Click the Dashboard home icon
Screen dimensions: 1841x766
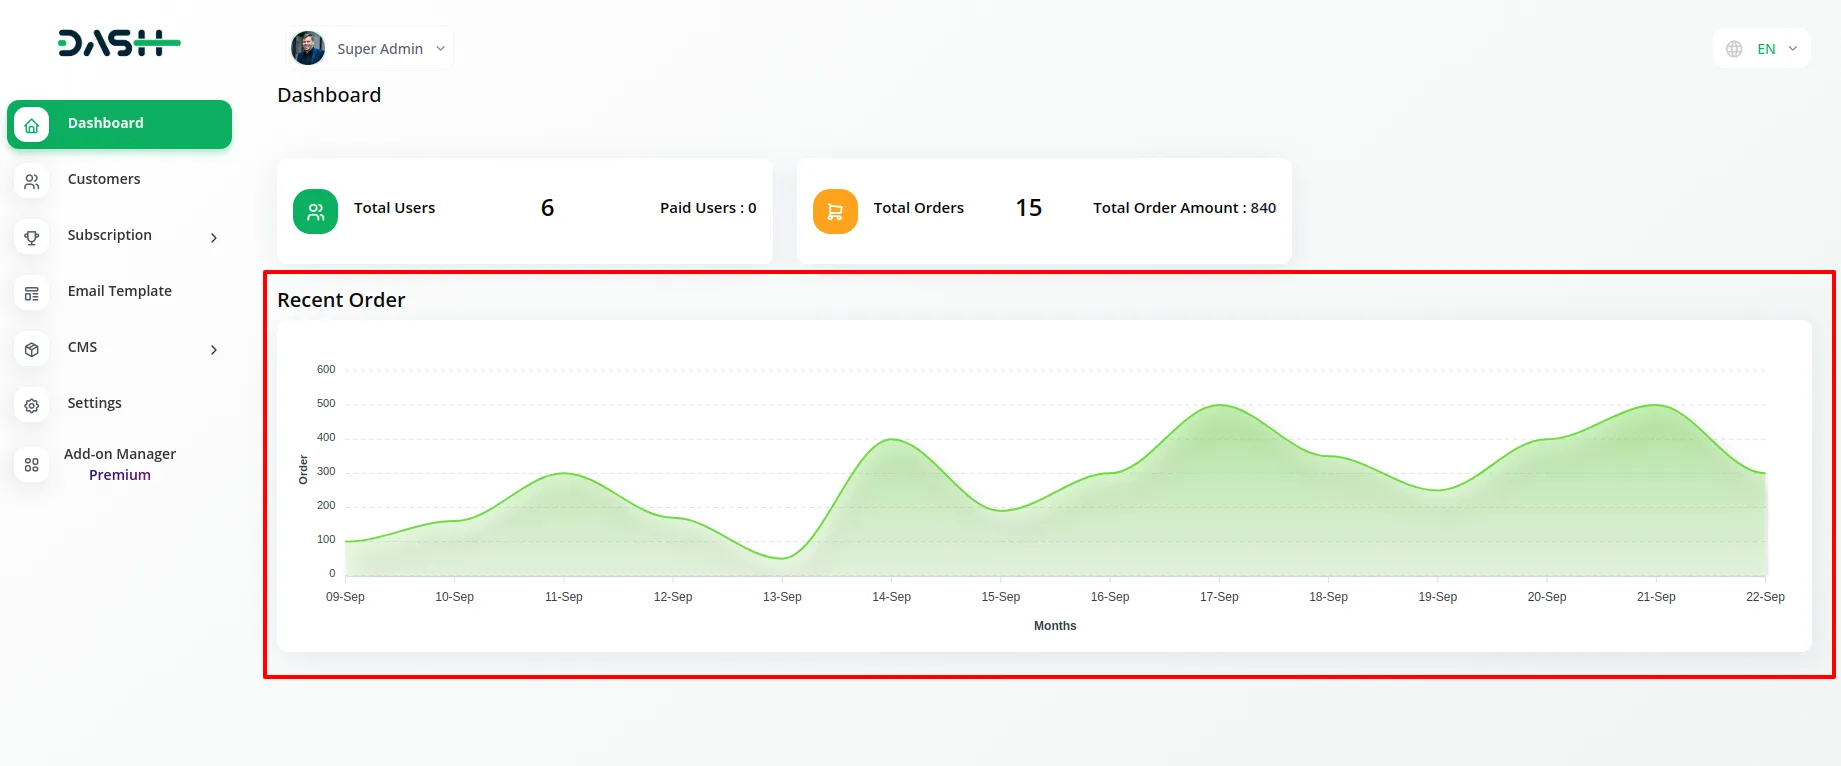click(x=32, y=125)
